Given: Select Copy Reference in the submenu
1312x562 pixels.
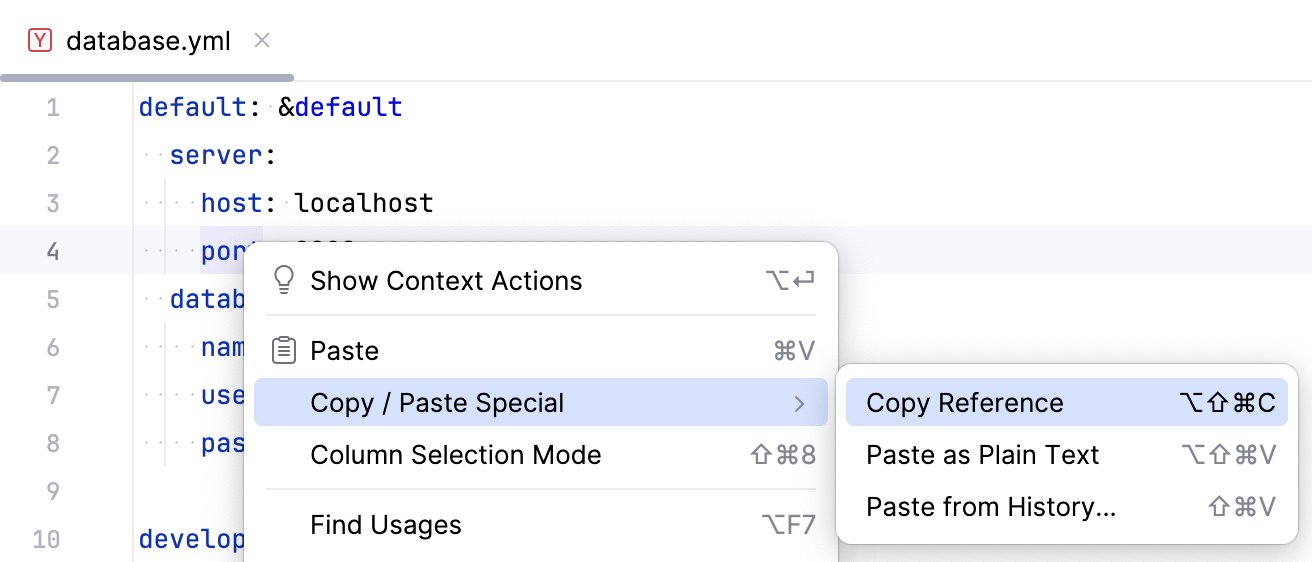Looking at the screenshot, I should (x=965, y=403).
